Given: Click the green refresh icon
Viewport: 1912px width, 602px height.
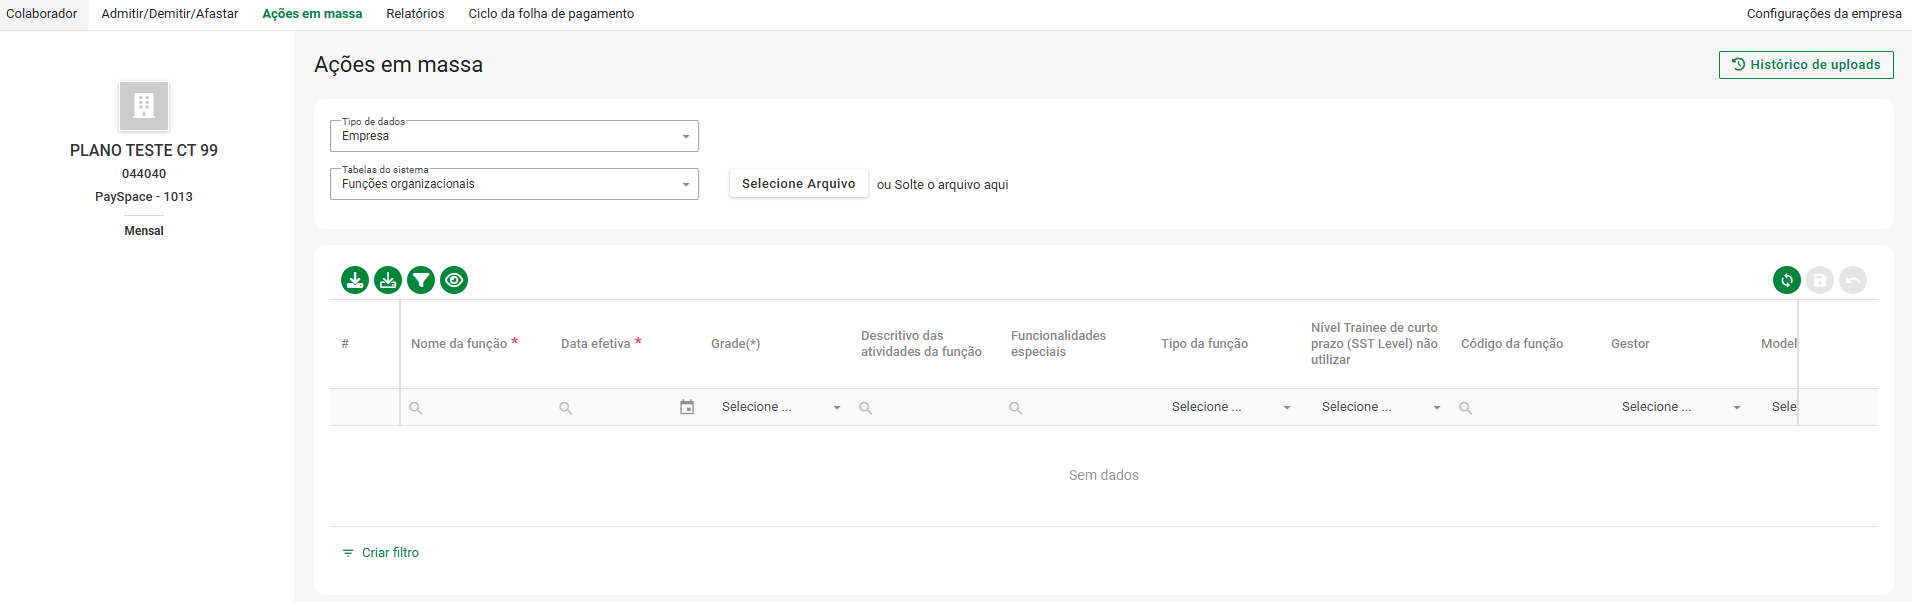Looking at the screenshot, I should pos(1786,280).
